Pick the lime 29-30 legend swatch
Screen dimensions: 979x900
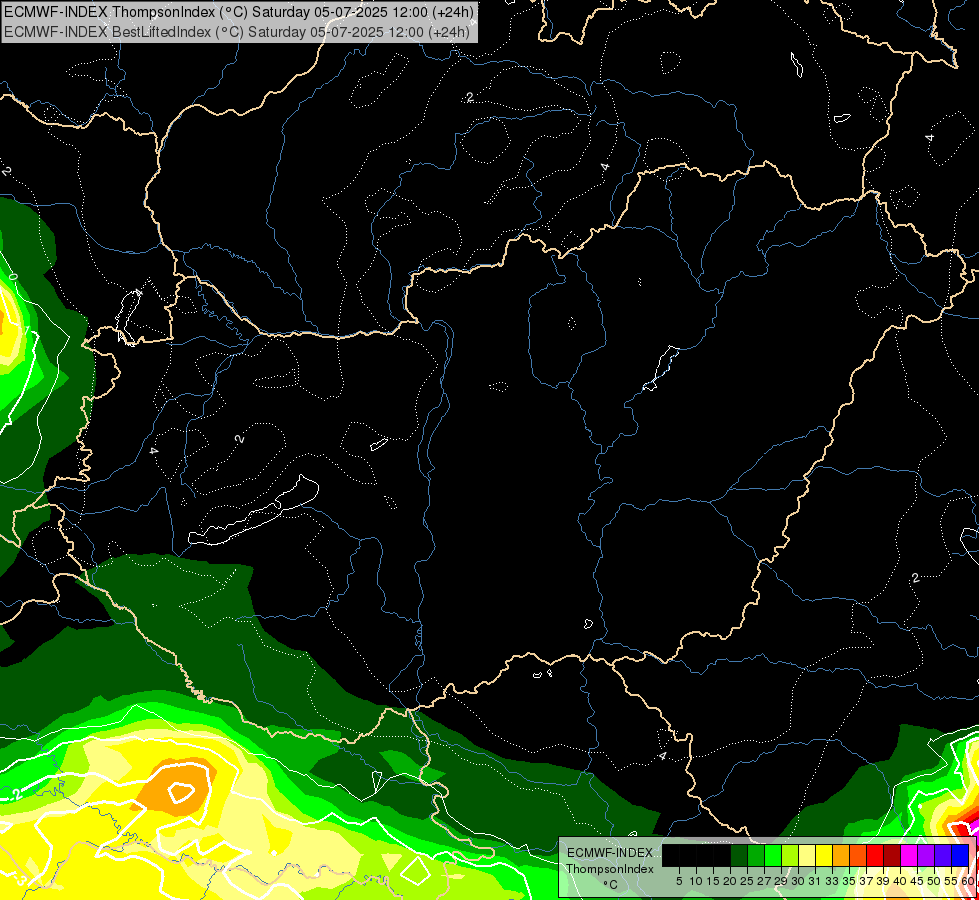pyautogui.click(x=790, y=855)
